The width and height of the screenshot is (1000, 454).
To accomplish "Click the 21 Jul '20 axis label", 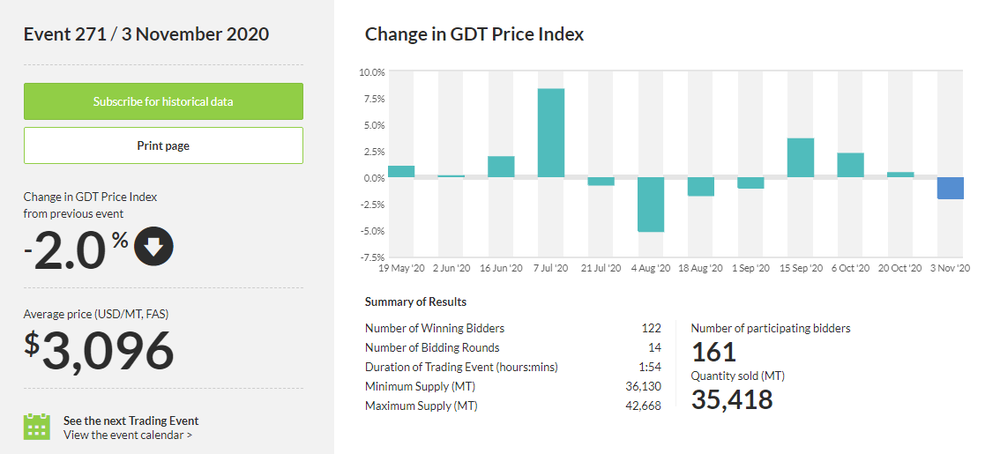I will pos(600,268).
